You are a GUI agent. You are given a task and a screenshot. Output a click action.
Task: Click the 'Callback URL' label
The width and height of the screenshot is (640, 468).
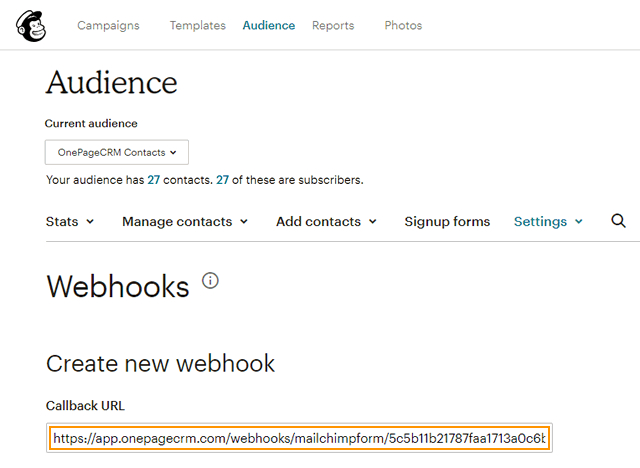click(x=85, y=406)
